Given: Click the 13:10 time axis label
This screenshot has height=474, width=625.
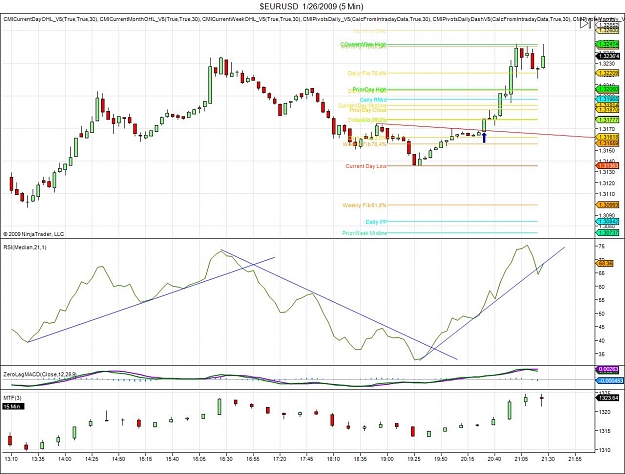Looking at the screenshot, I should [x=11, y=459].
